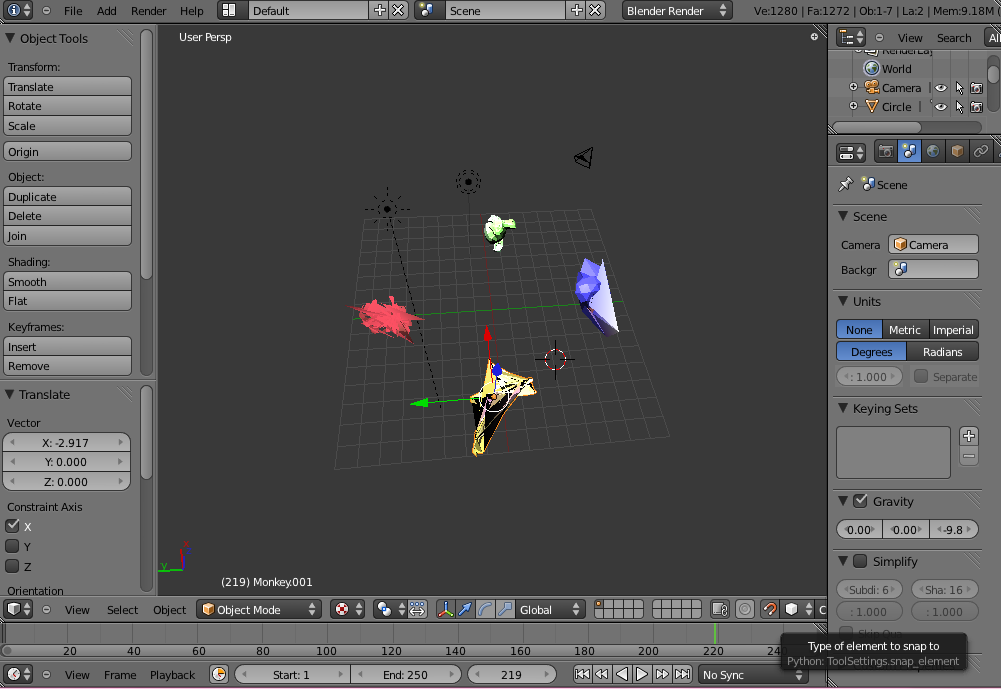The height and width of the screenshot is (689, 1001).
Task: Delete the active screen layout
Action: click(x=398, y=10)
